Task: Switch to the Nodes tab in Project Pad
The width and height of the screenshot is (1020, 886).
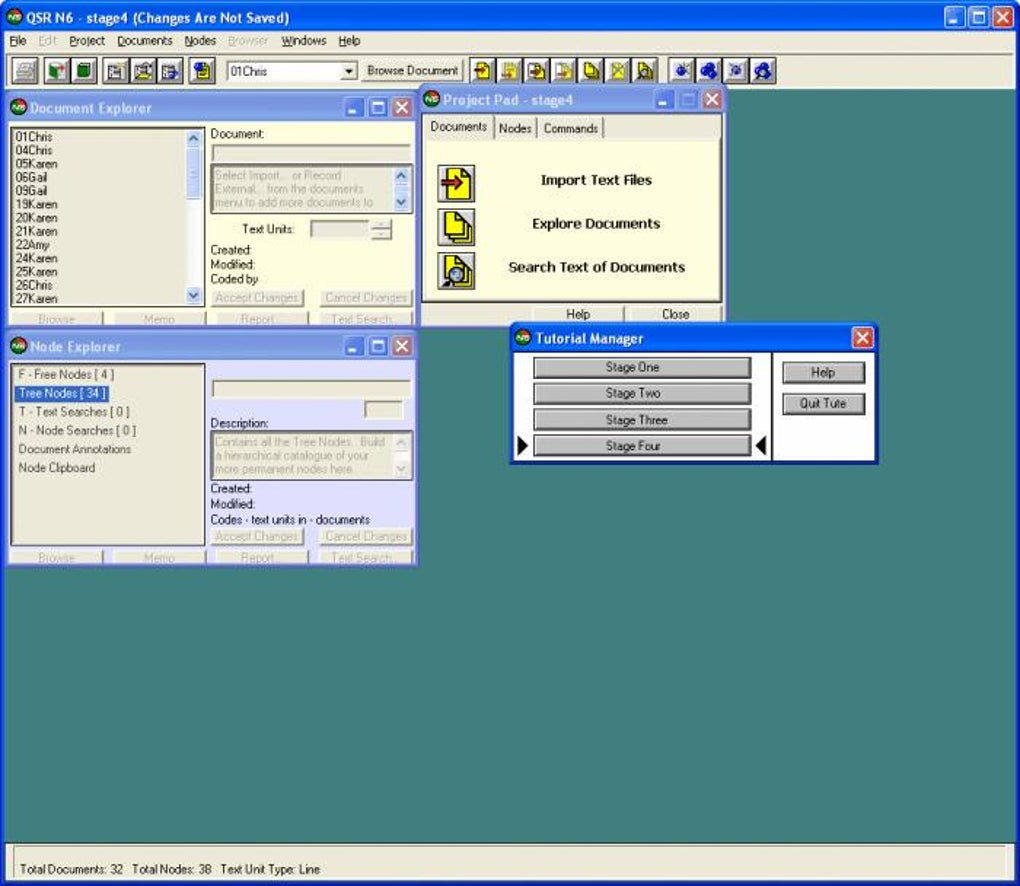Action: pyautogui.click(x=515, y=129)
